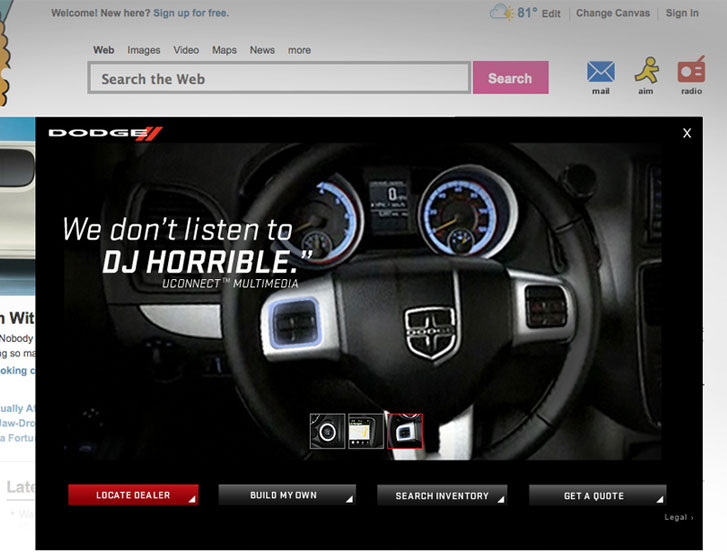Select the middle touchscreen thumbnail
This screenshot has height=552, width=727.
point(366,431)
